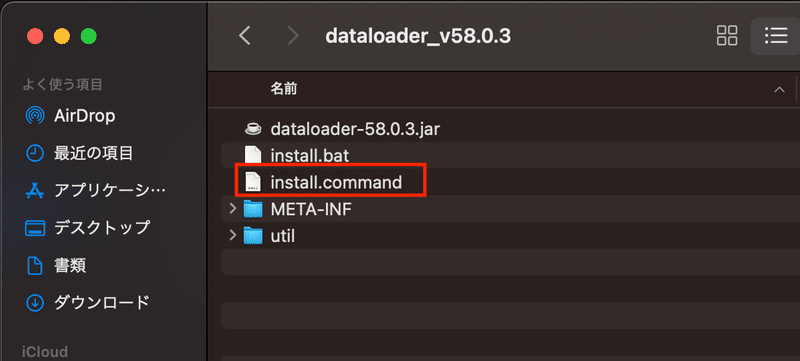Select the META-INF folder row
Image resolution: width=800 pixels, height=361 pixels.
[510, 209]
